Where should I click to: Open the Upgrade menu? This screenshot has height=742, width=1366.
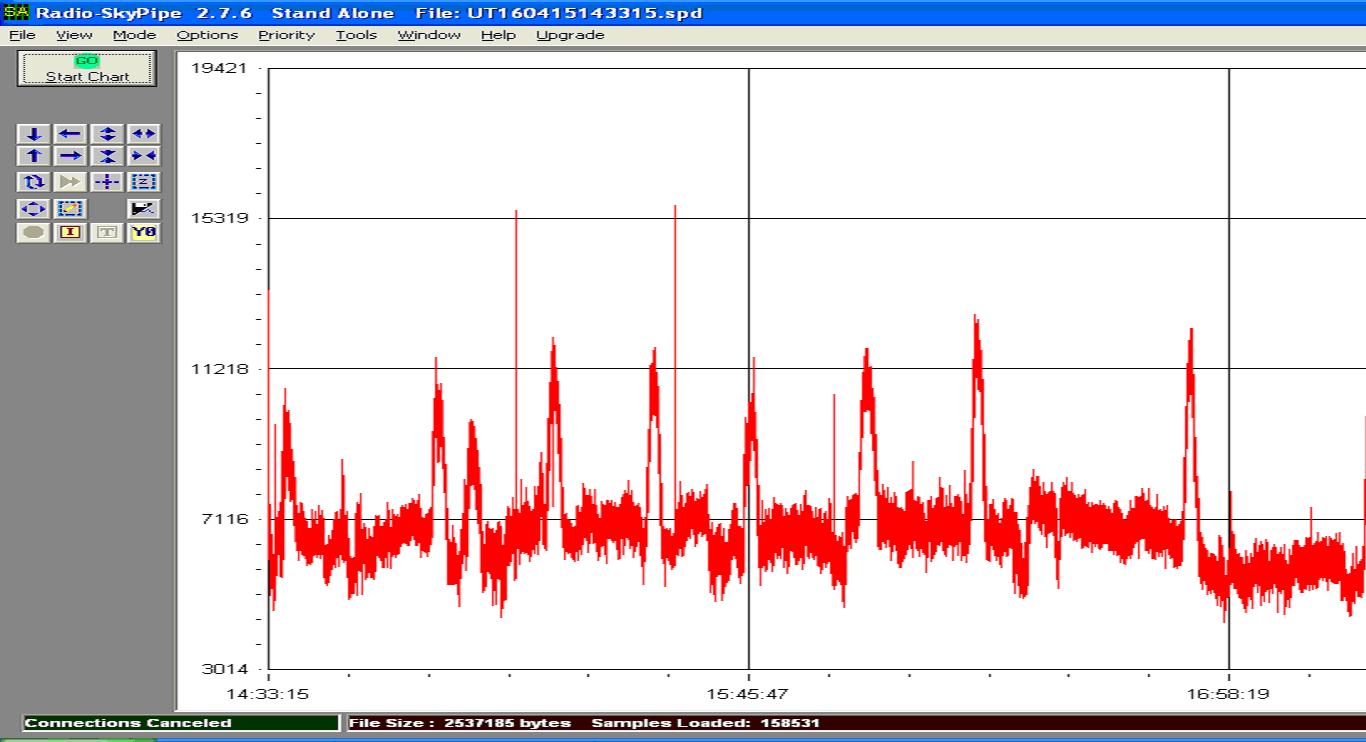coord(570,35)
